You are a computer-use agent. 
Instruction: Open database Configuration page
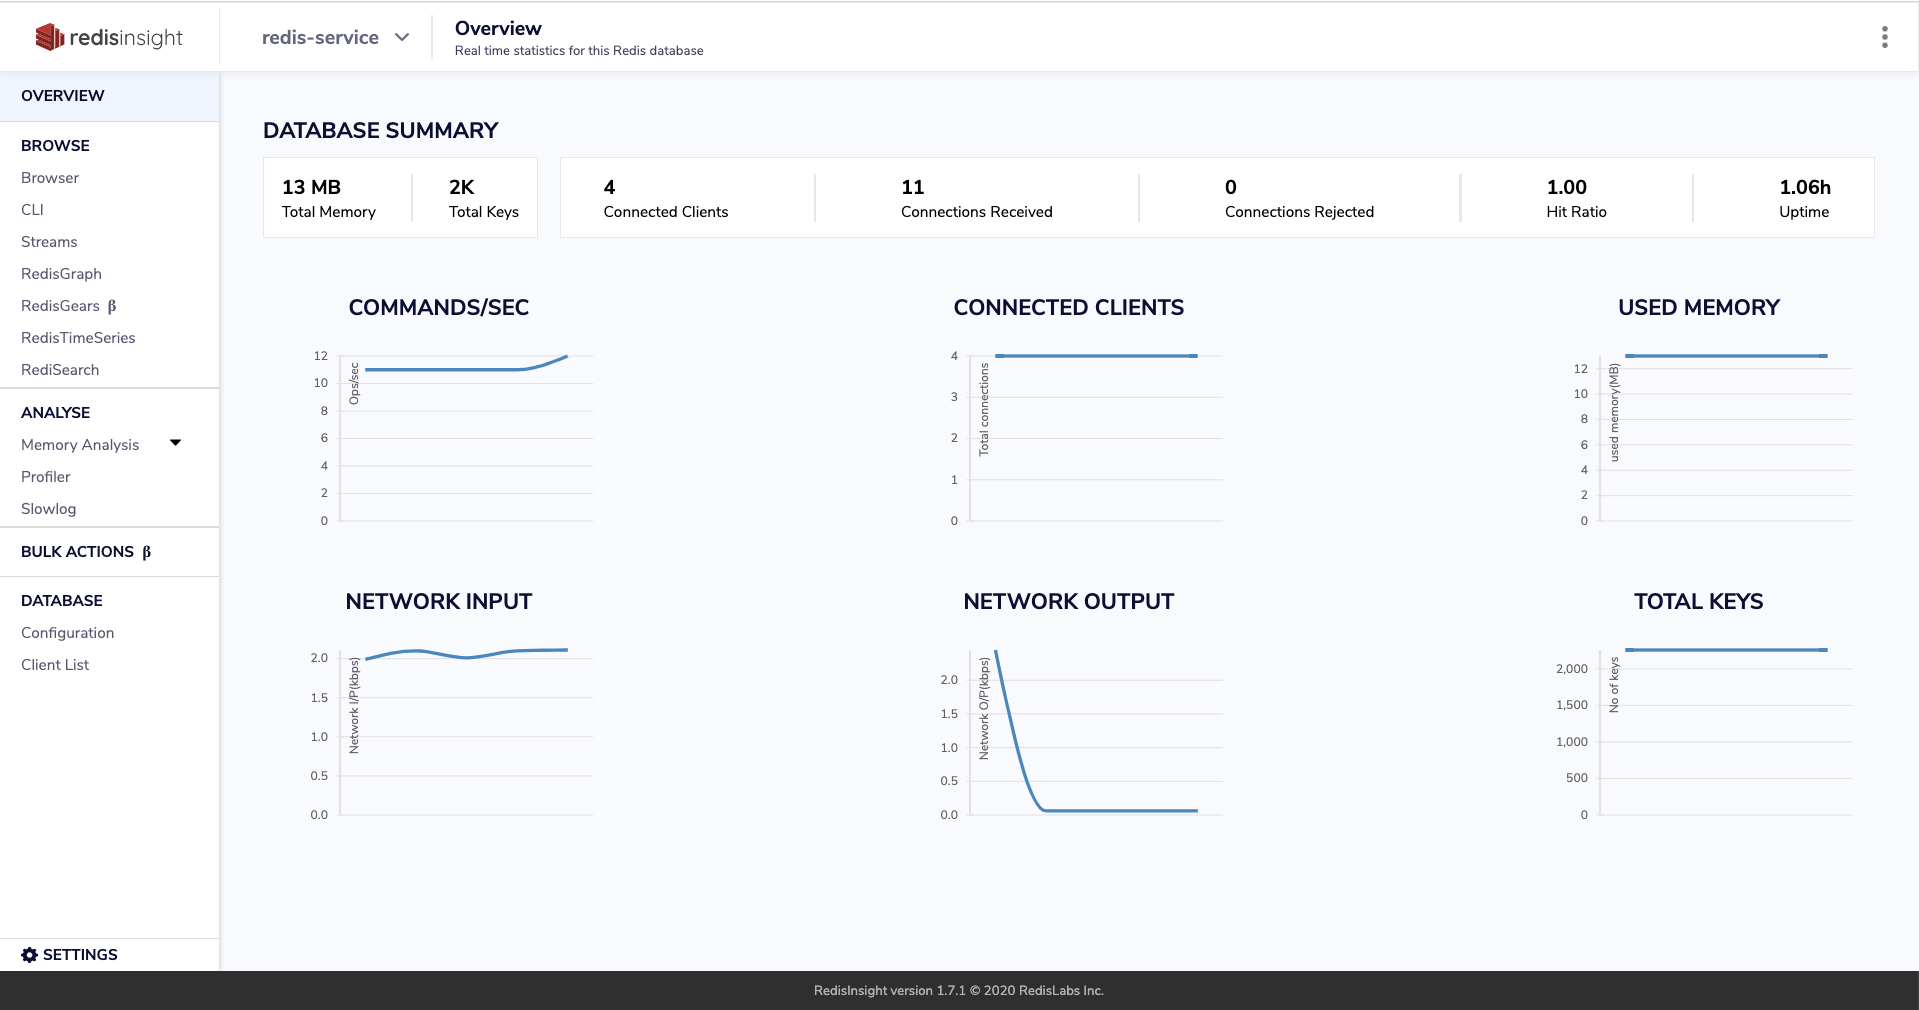pyautogui.click(x=67, y=633)
